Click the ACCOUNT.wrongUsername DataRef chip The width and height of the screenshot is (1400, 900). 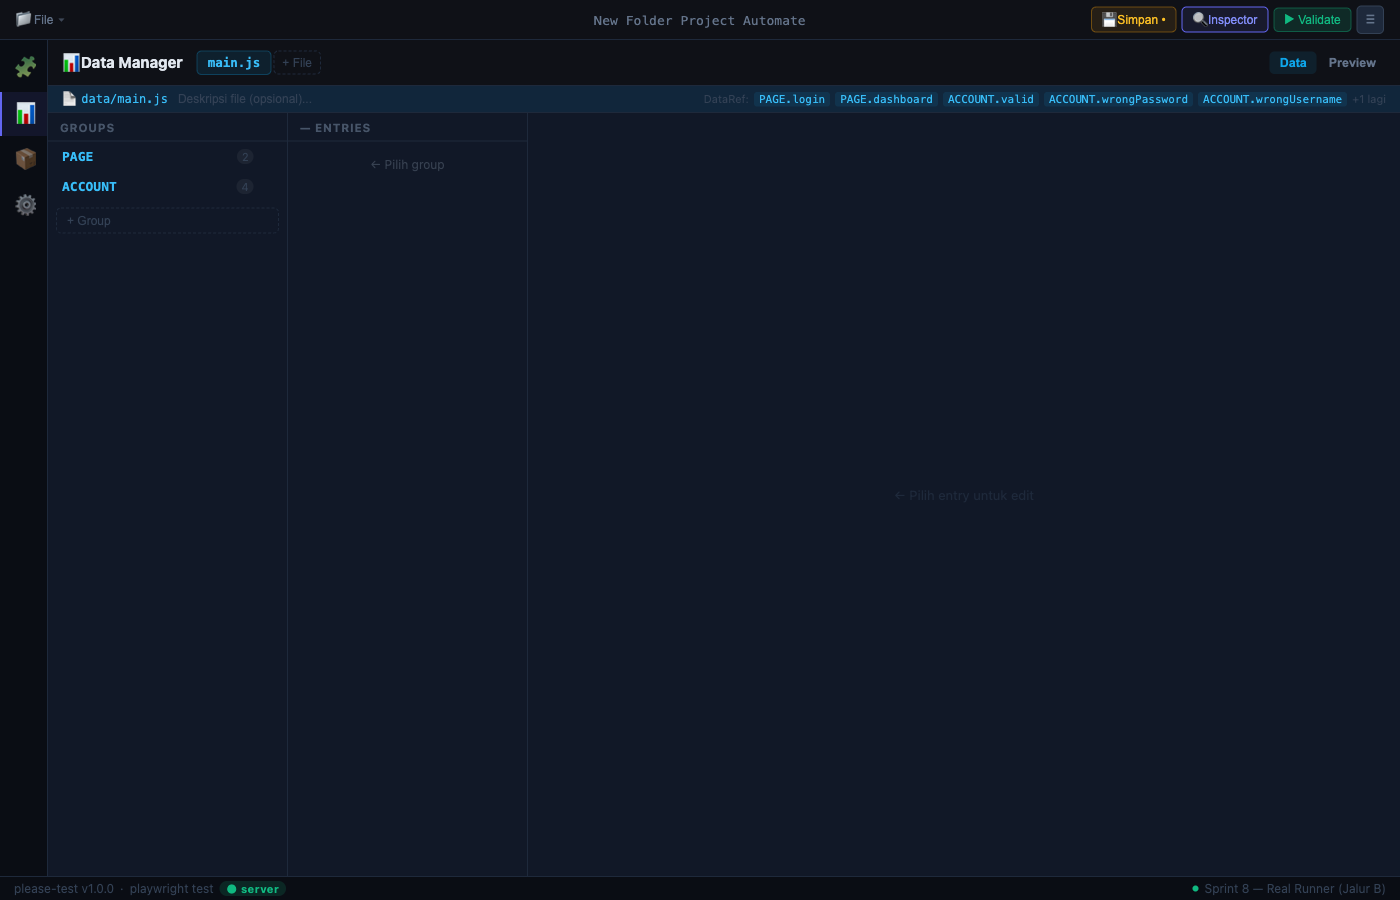(x=1272, y=99)
